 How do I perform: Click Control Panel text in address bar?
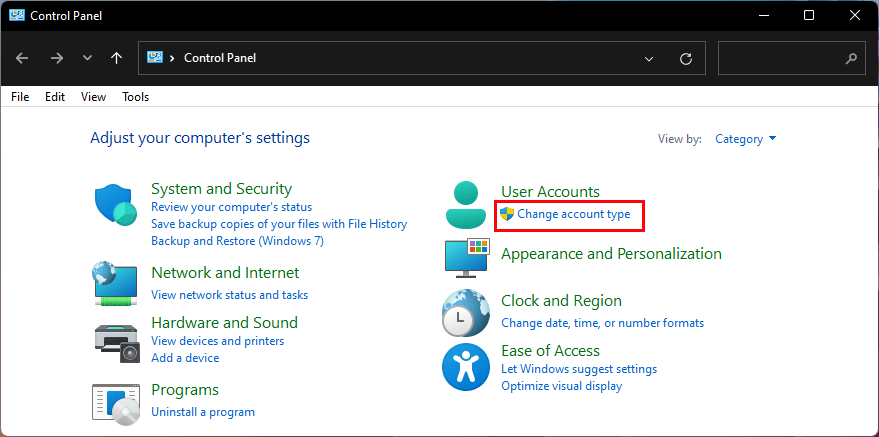[x=220, y=58]
